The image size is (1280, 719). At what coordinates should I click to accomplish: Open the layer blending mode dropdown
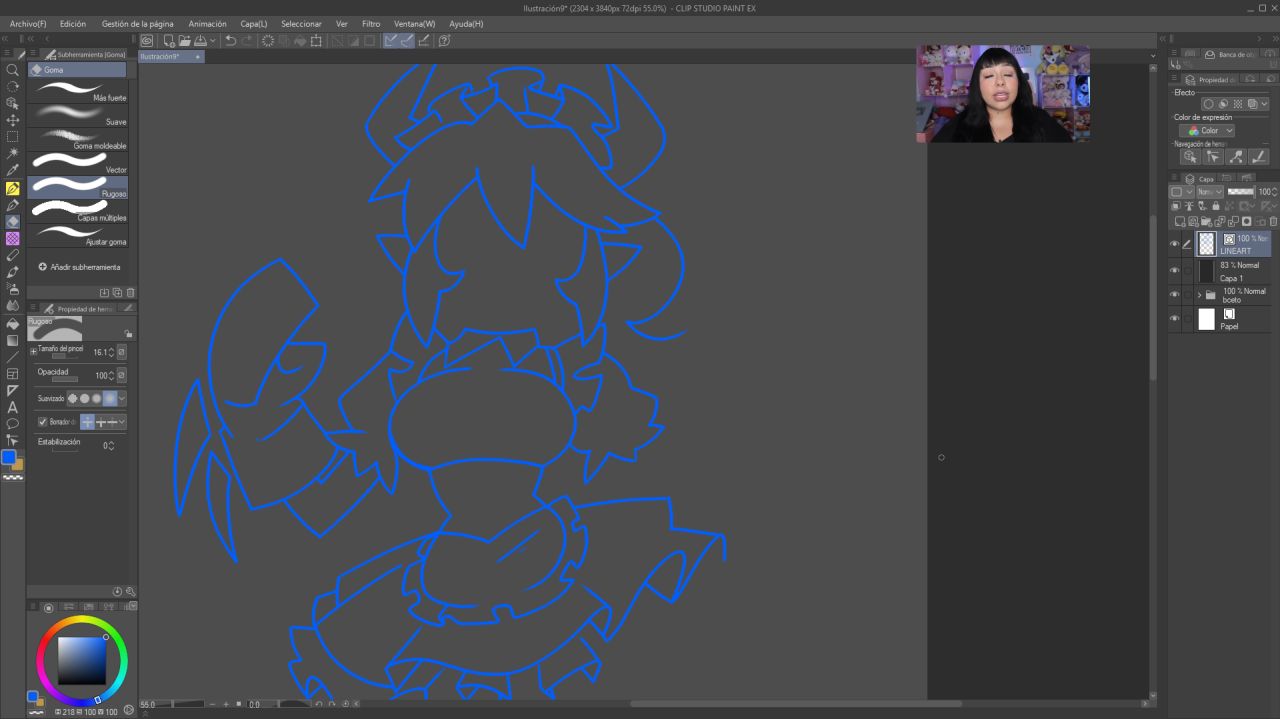(x=1210, y=191)
